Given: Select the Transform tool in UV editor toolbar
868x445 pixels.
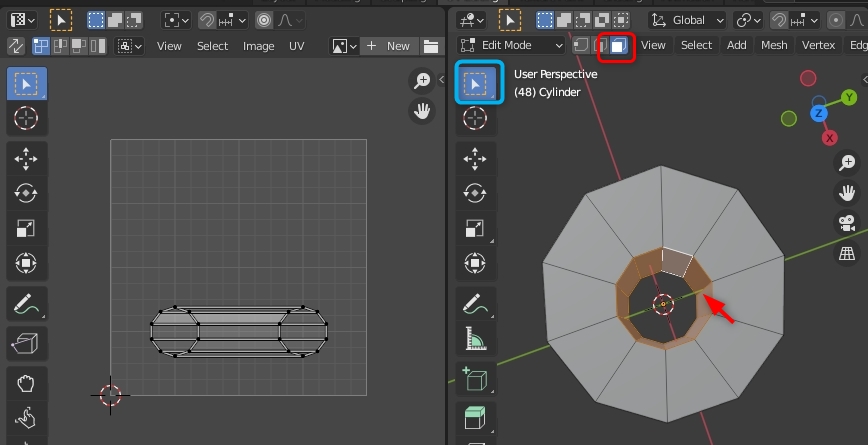Looking at the screenshot, I should click(26, 263).
